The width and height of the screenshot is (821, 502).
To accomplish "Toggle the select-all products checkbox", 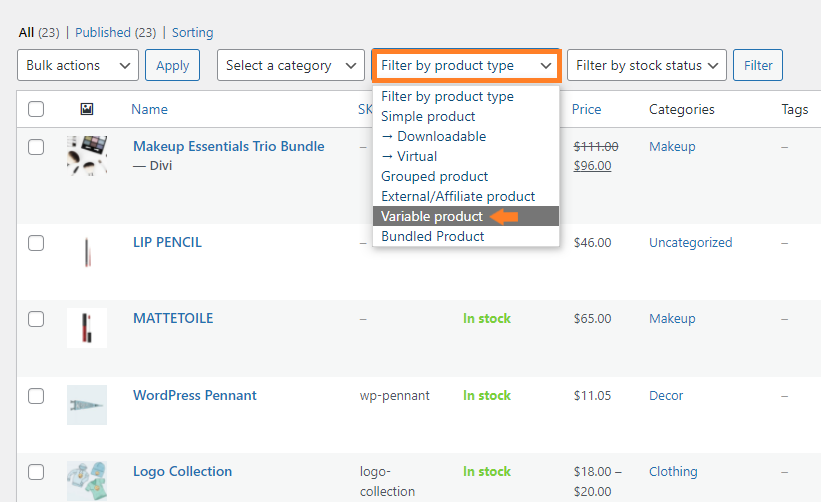I will click(x=36, y=109).
